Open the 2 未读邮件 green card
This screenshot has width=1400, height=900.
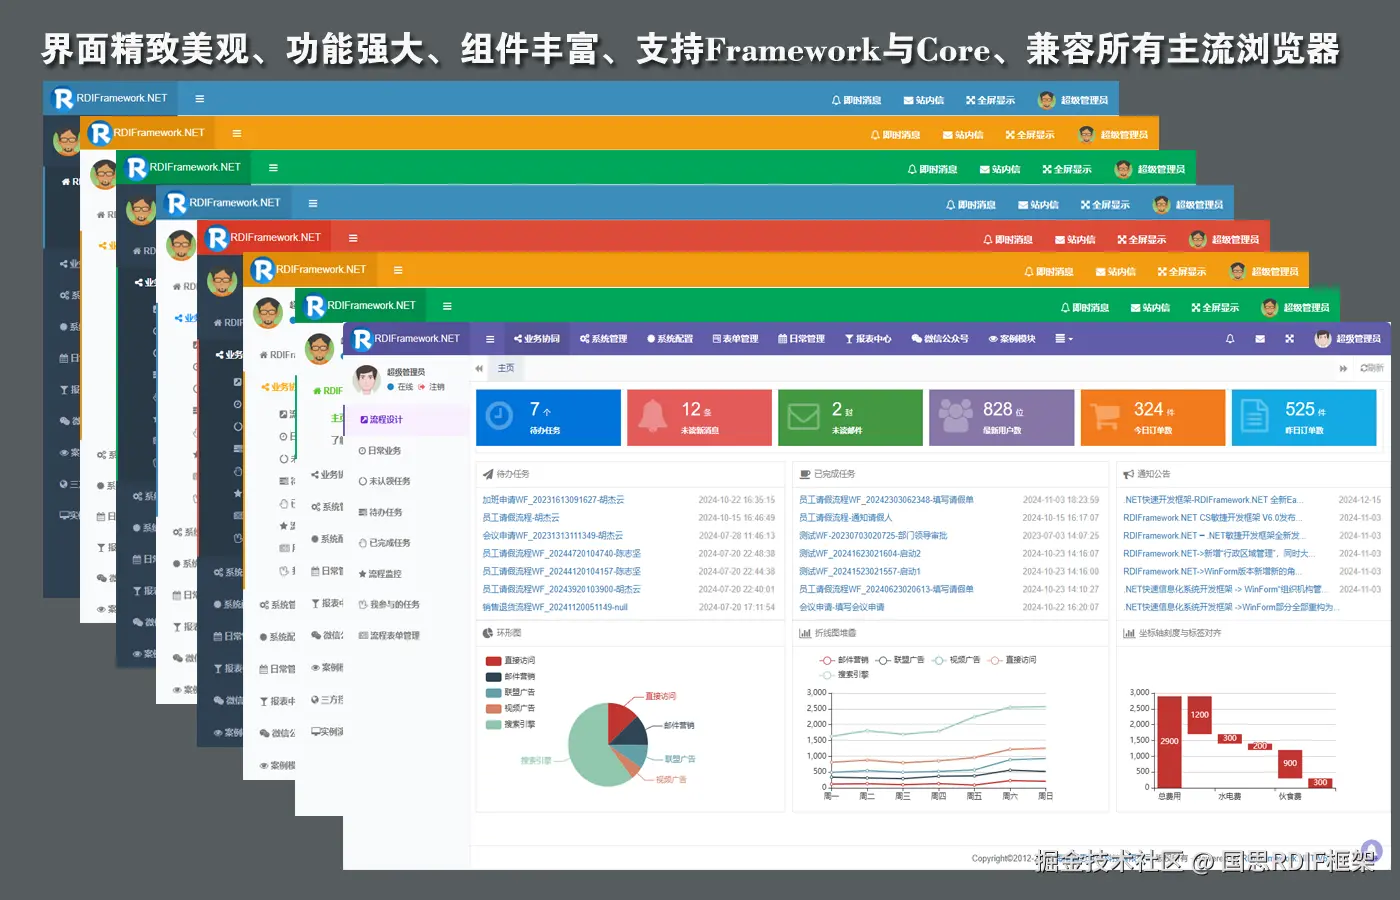[x=850, y=417]
